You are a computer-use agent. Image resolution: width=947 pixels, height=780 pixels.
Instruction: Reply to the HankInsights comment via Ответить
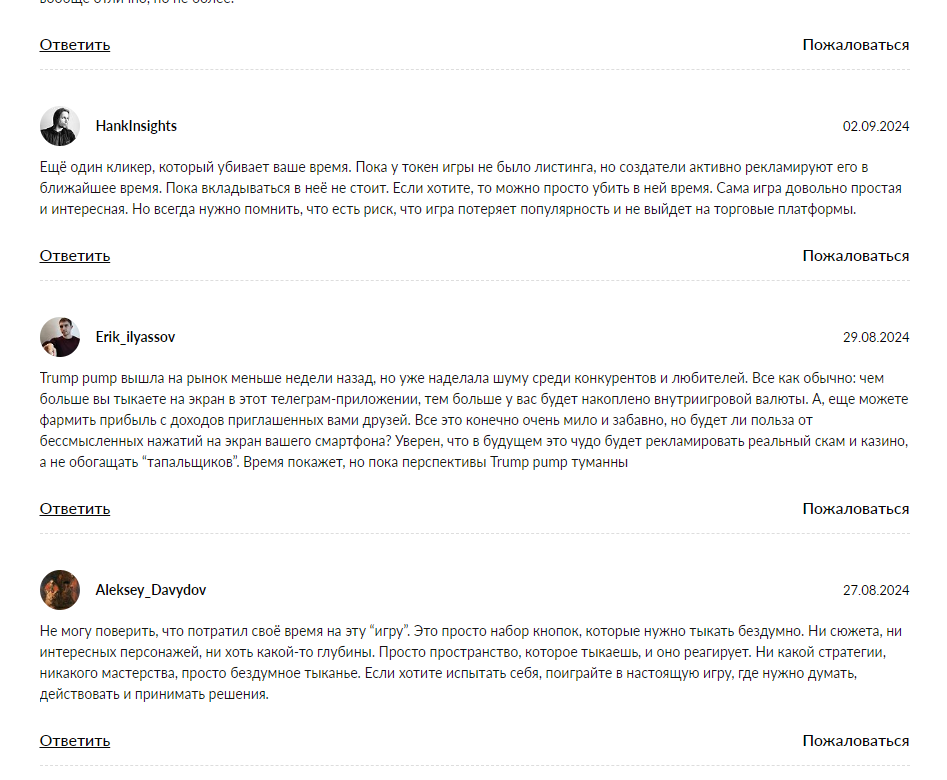pyautogui.click(x=75, y=256)
